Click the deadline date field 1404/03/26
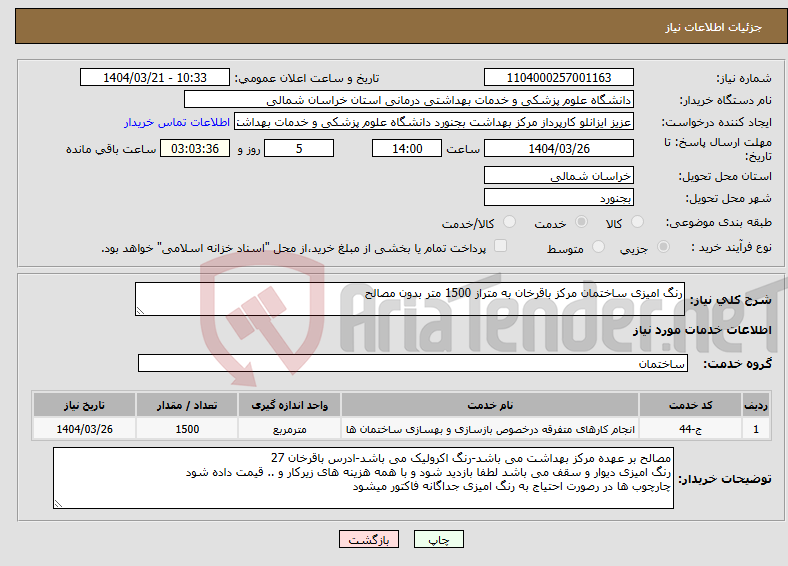The width and height of the screenshot is (788, 566). [x=558, y=148]
